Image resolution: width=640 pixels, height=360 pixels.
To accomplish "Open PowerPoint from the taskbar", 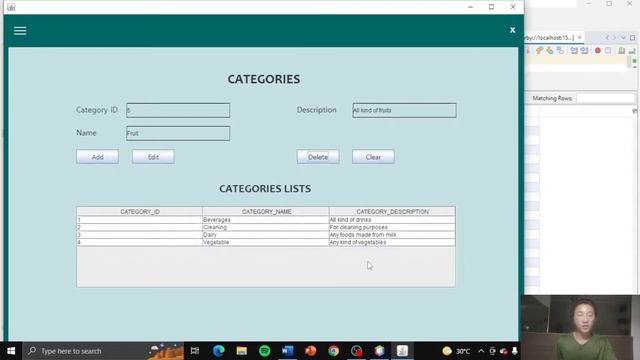I will pos(311,351).
